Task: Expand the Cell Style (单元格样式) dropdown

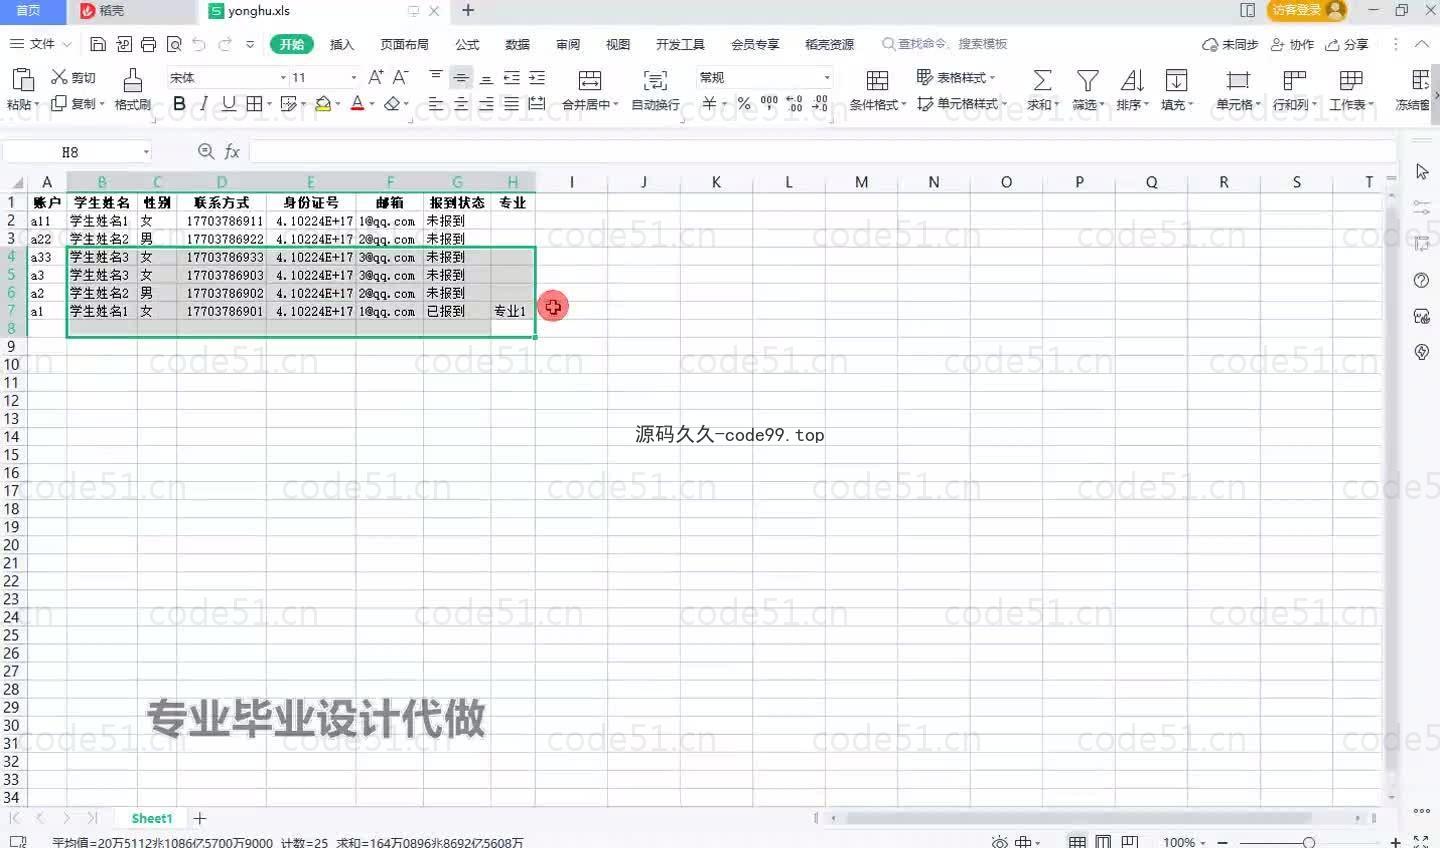Action: point(1003,104)
